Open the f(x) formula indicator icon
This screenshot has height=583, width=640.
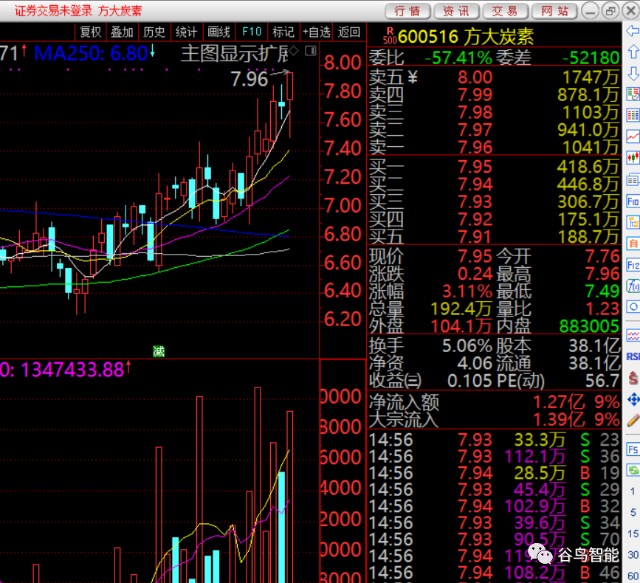tap(633, 286)
